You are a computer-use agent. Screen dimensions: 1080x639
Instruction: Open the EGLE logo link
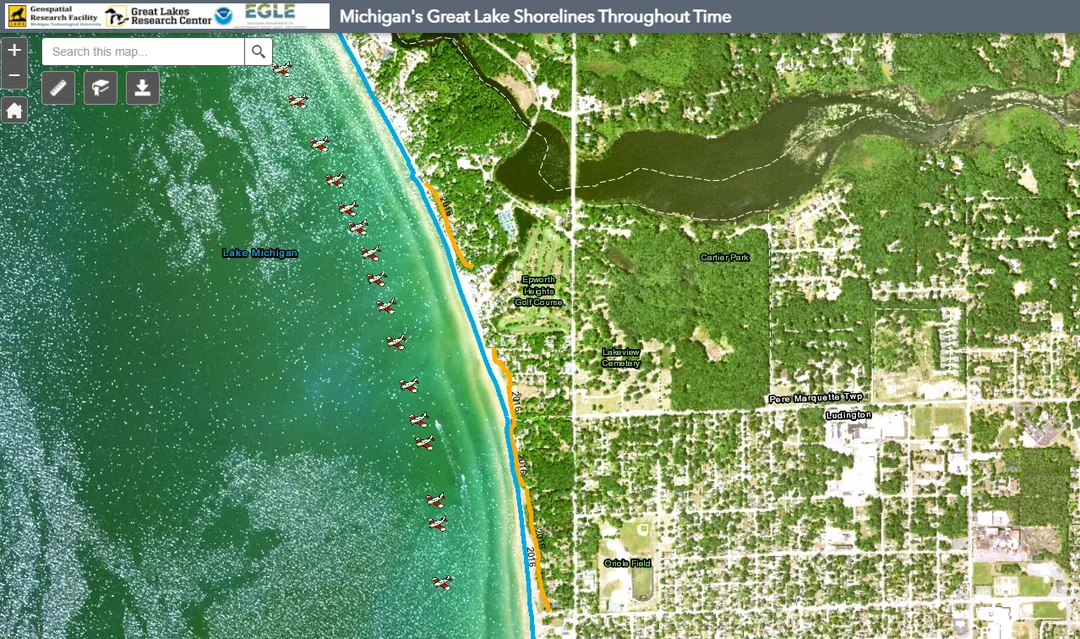coord(270,15)
